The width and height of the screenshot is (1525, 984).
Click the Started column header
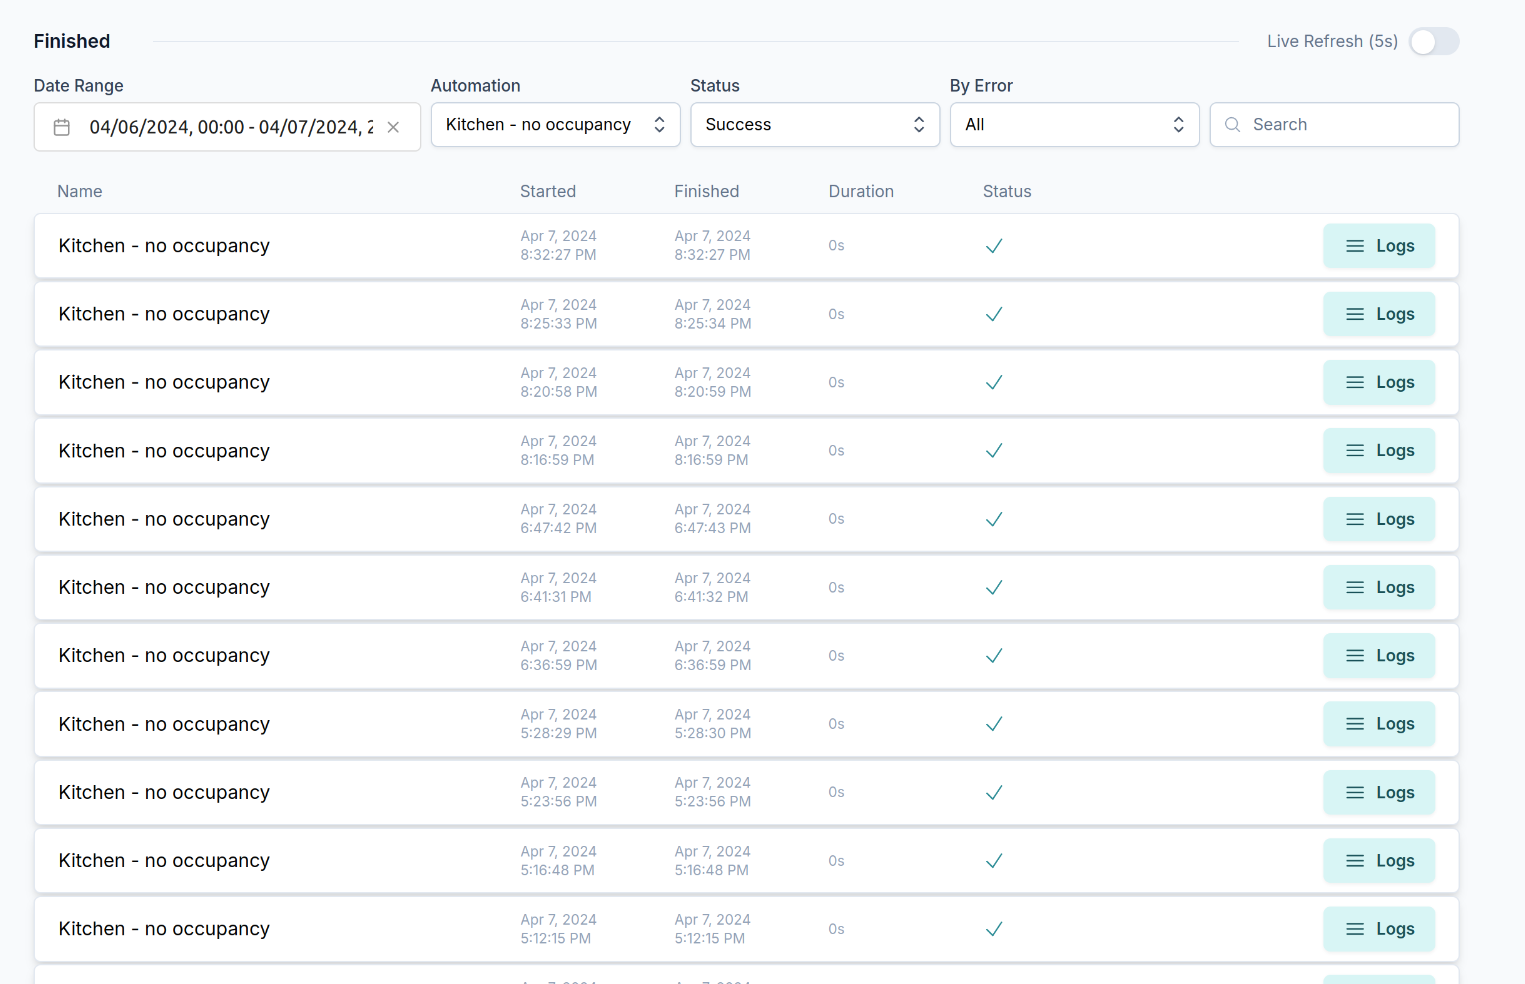[547, 191]
